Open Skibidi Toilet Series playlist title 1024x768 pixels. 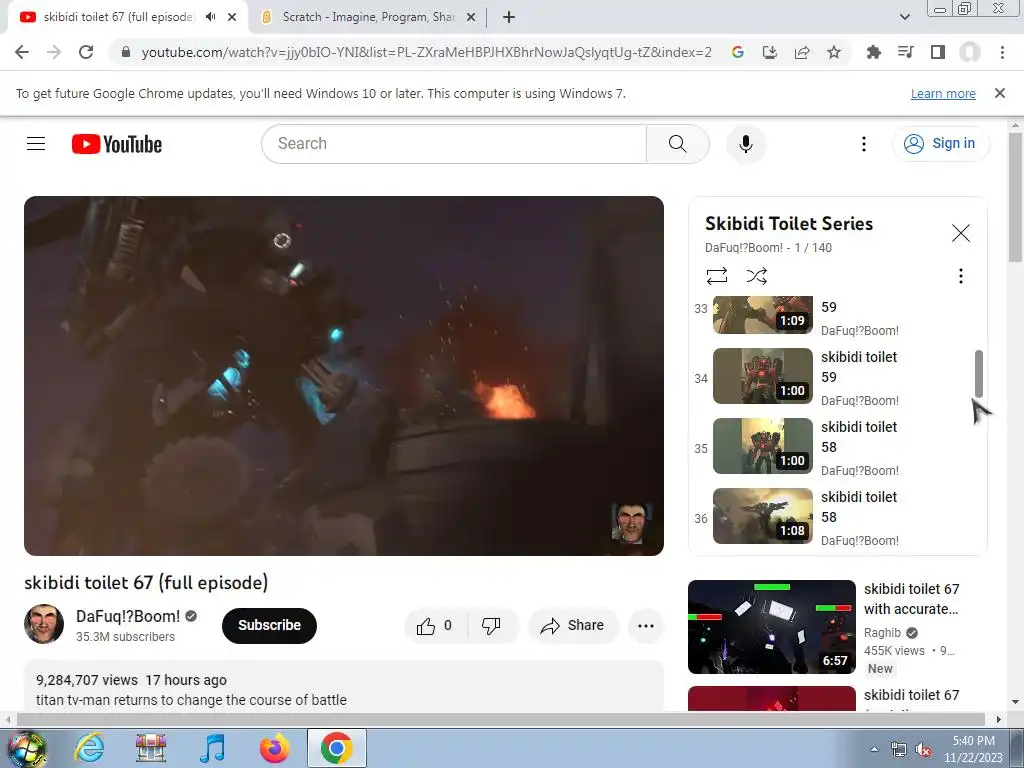click(788, 224)
